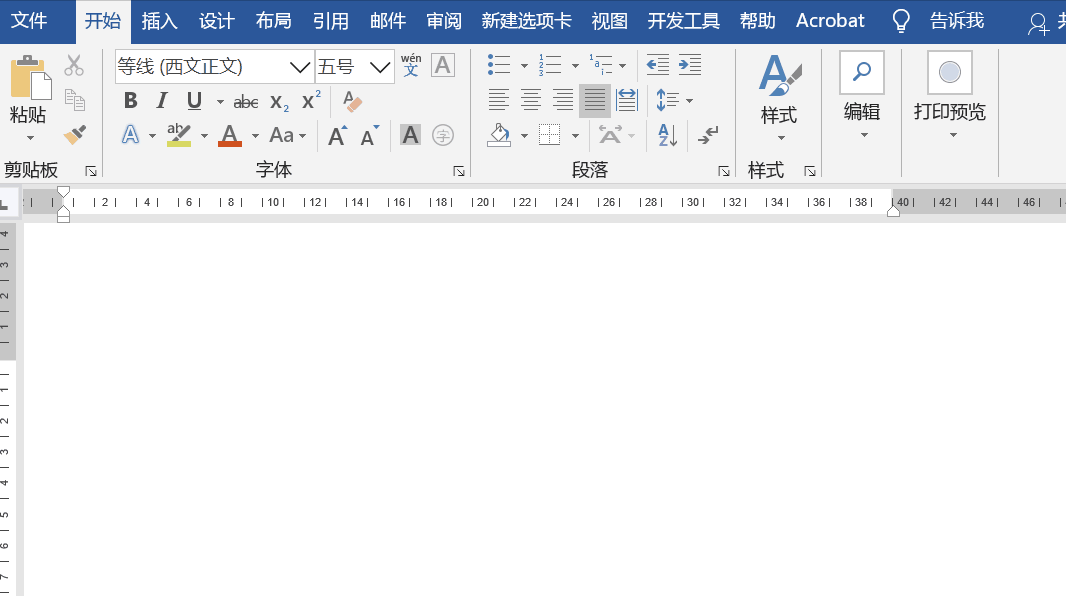Viewport: 1066px width, 596px height.
Task: Open the font size dropdown
Action: 381,65
